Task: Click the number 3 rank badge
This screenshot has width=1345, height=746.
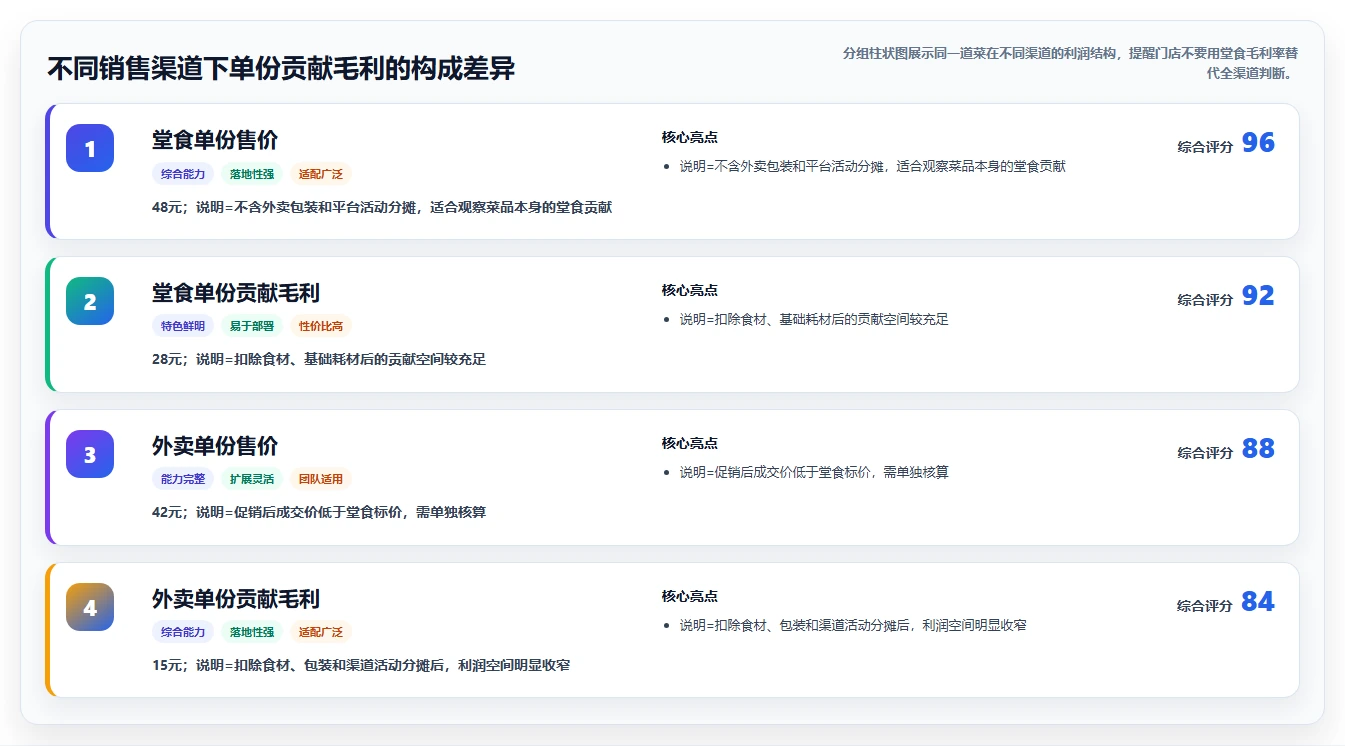Action: (90, 454)
